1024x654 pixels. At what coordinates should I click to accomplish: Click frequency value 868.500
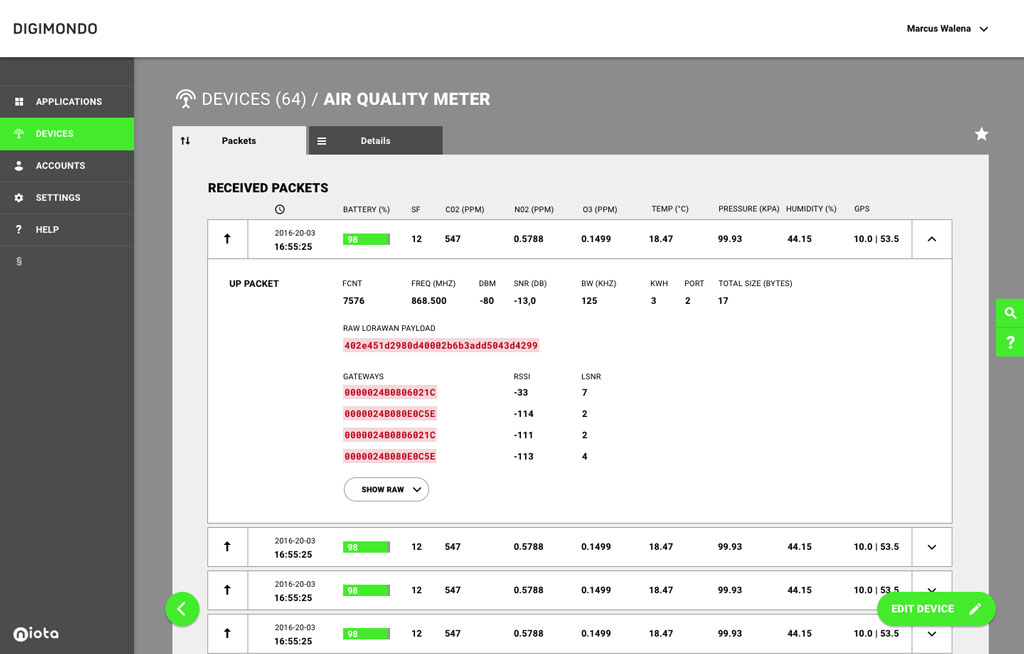(x=429, y=301)
